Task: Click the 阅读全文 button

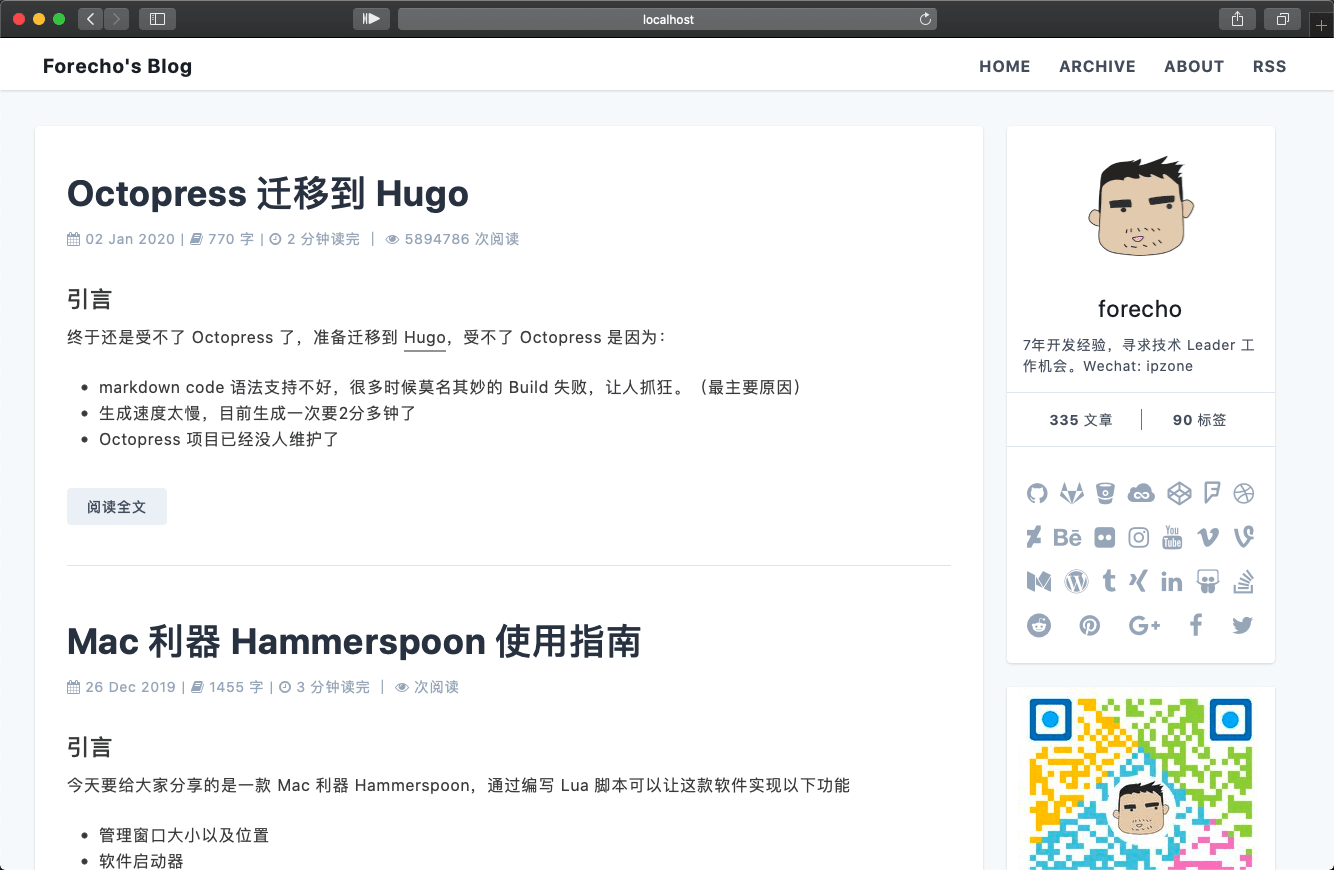Action: click(117, 506)
